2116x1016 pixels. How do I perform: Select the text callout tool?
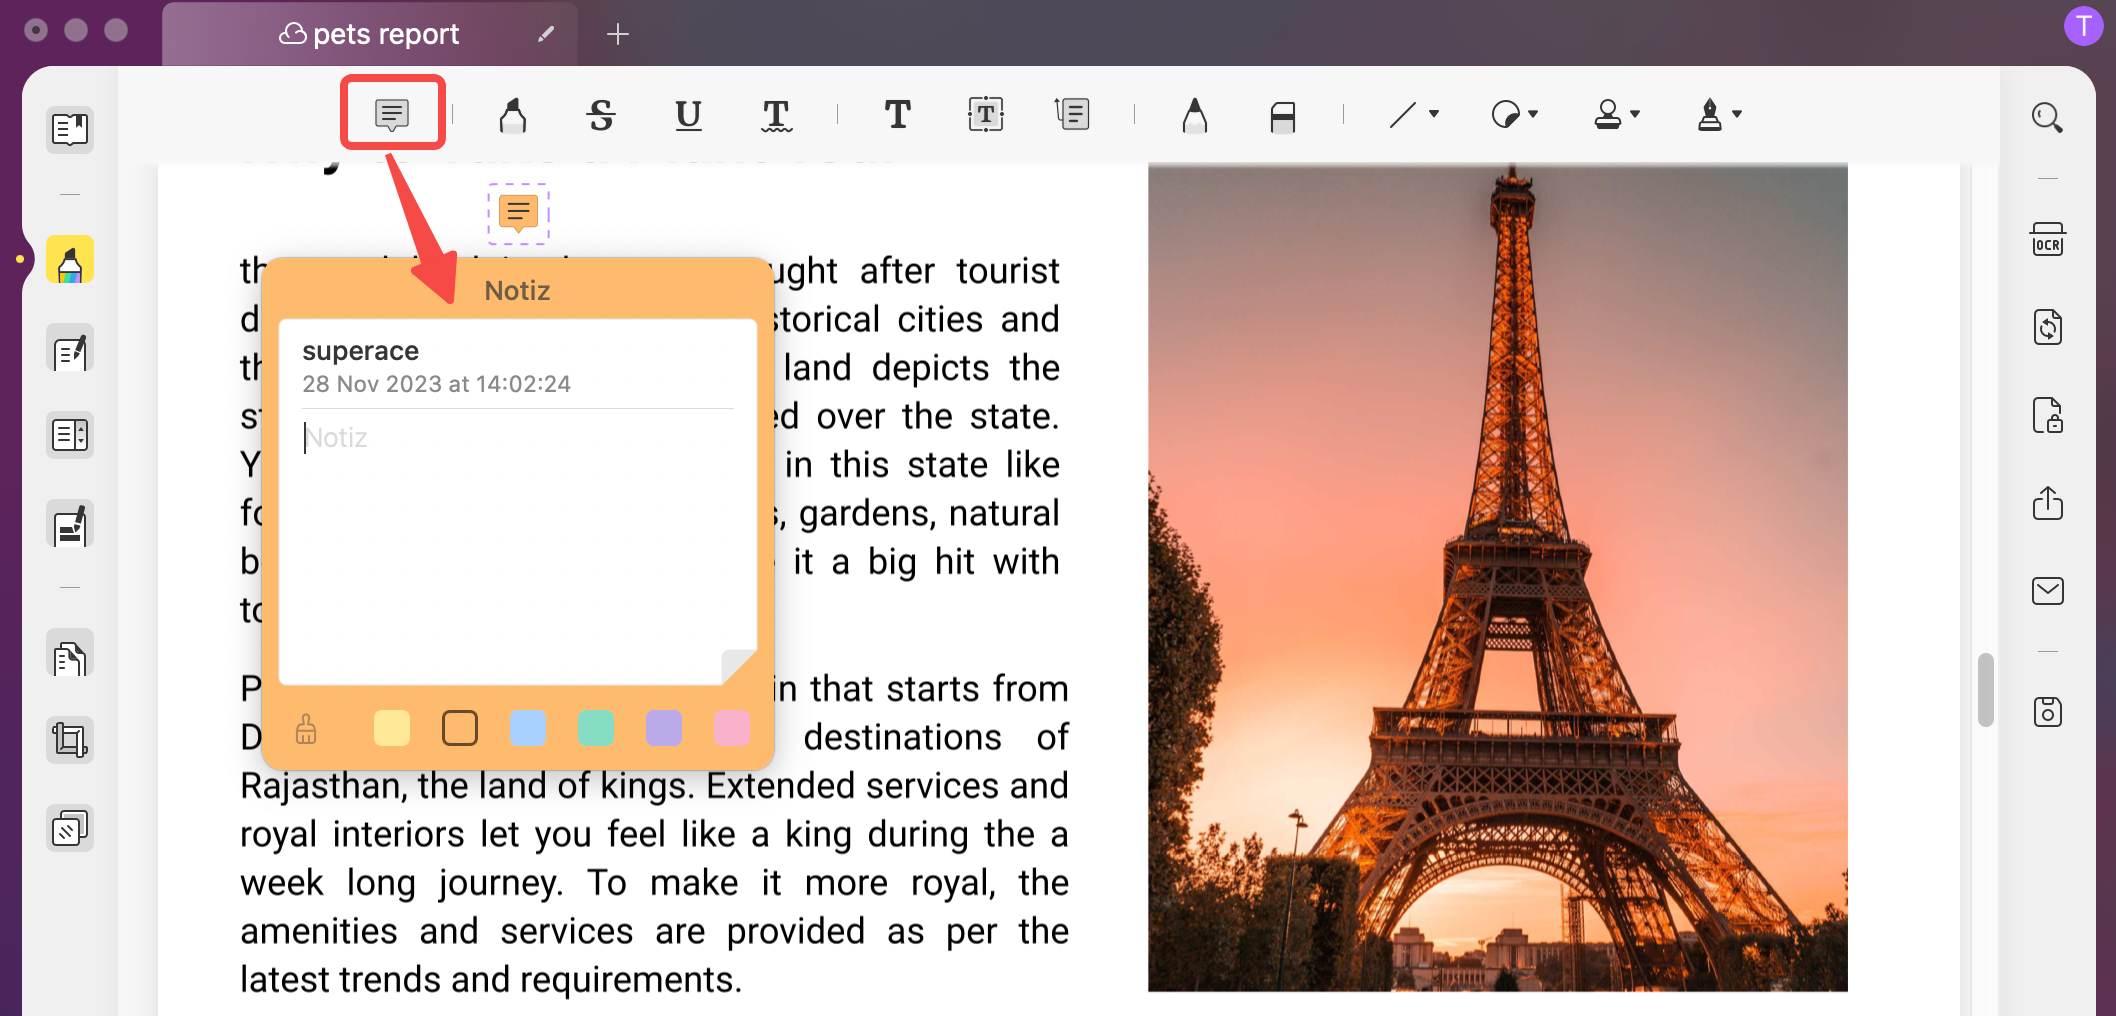pyautogui.click(x=1072, y=115)
